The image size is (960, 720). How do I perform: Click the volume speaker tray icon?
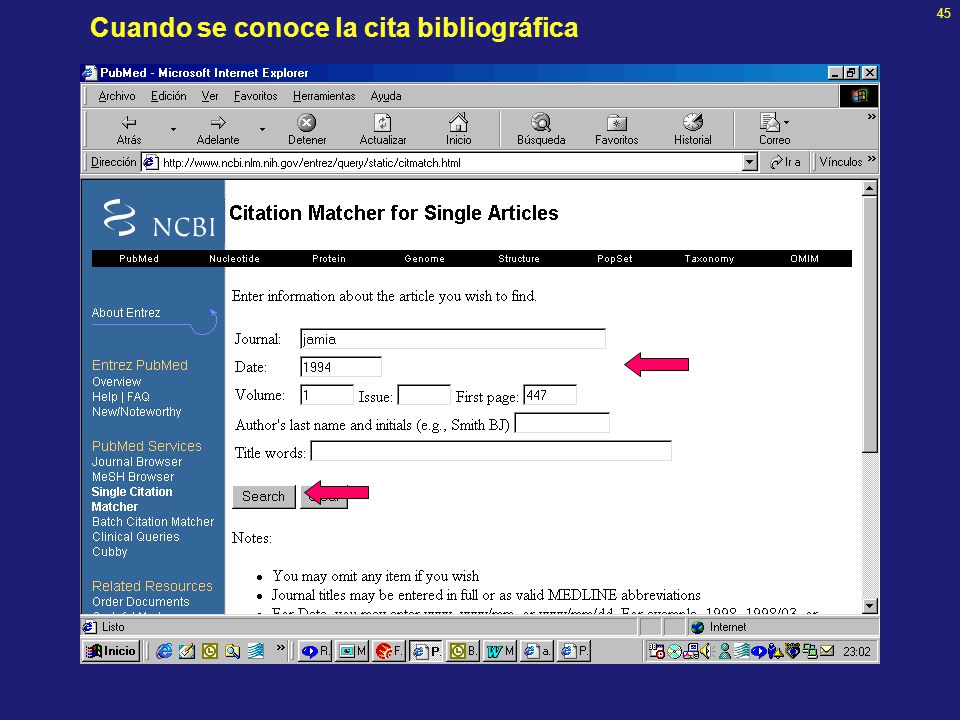point(706,651)
